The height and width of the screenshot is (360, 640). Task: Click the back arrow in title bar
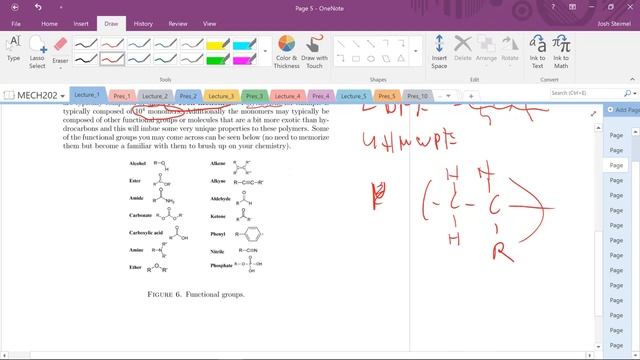pos(15,7)
